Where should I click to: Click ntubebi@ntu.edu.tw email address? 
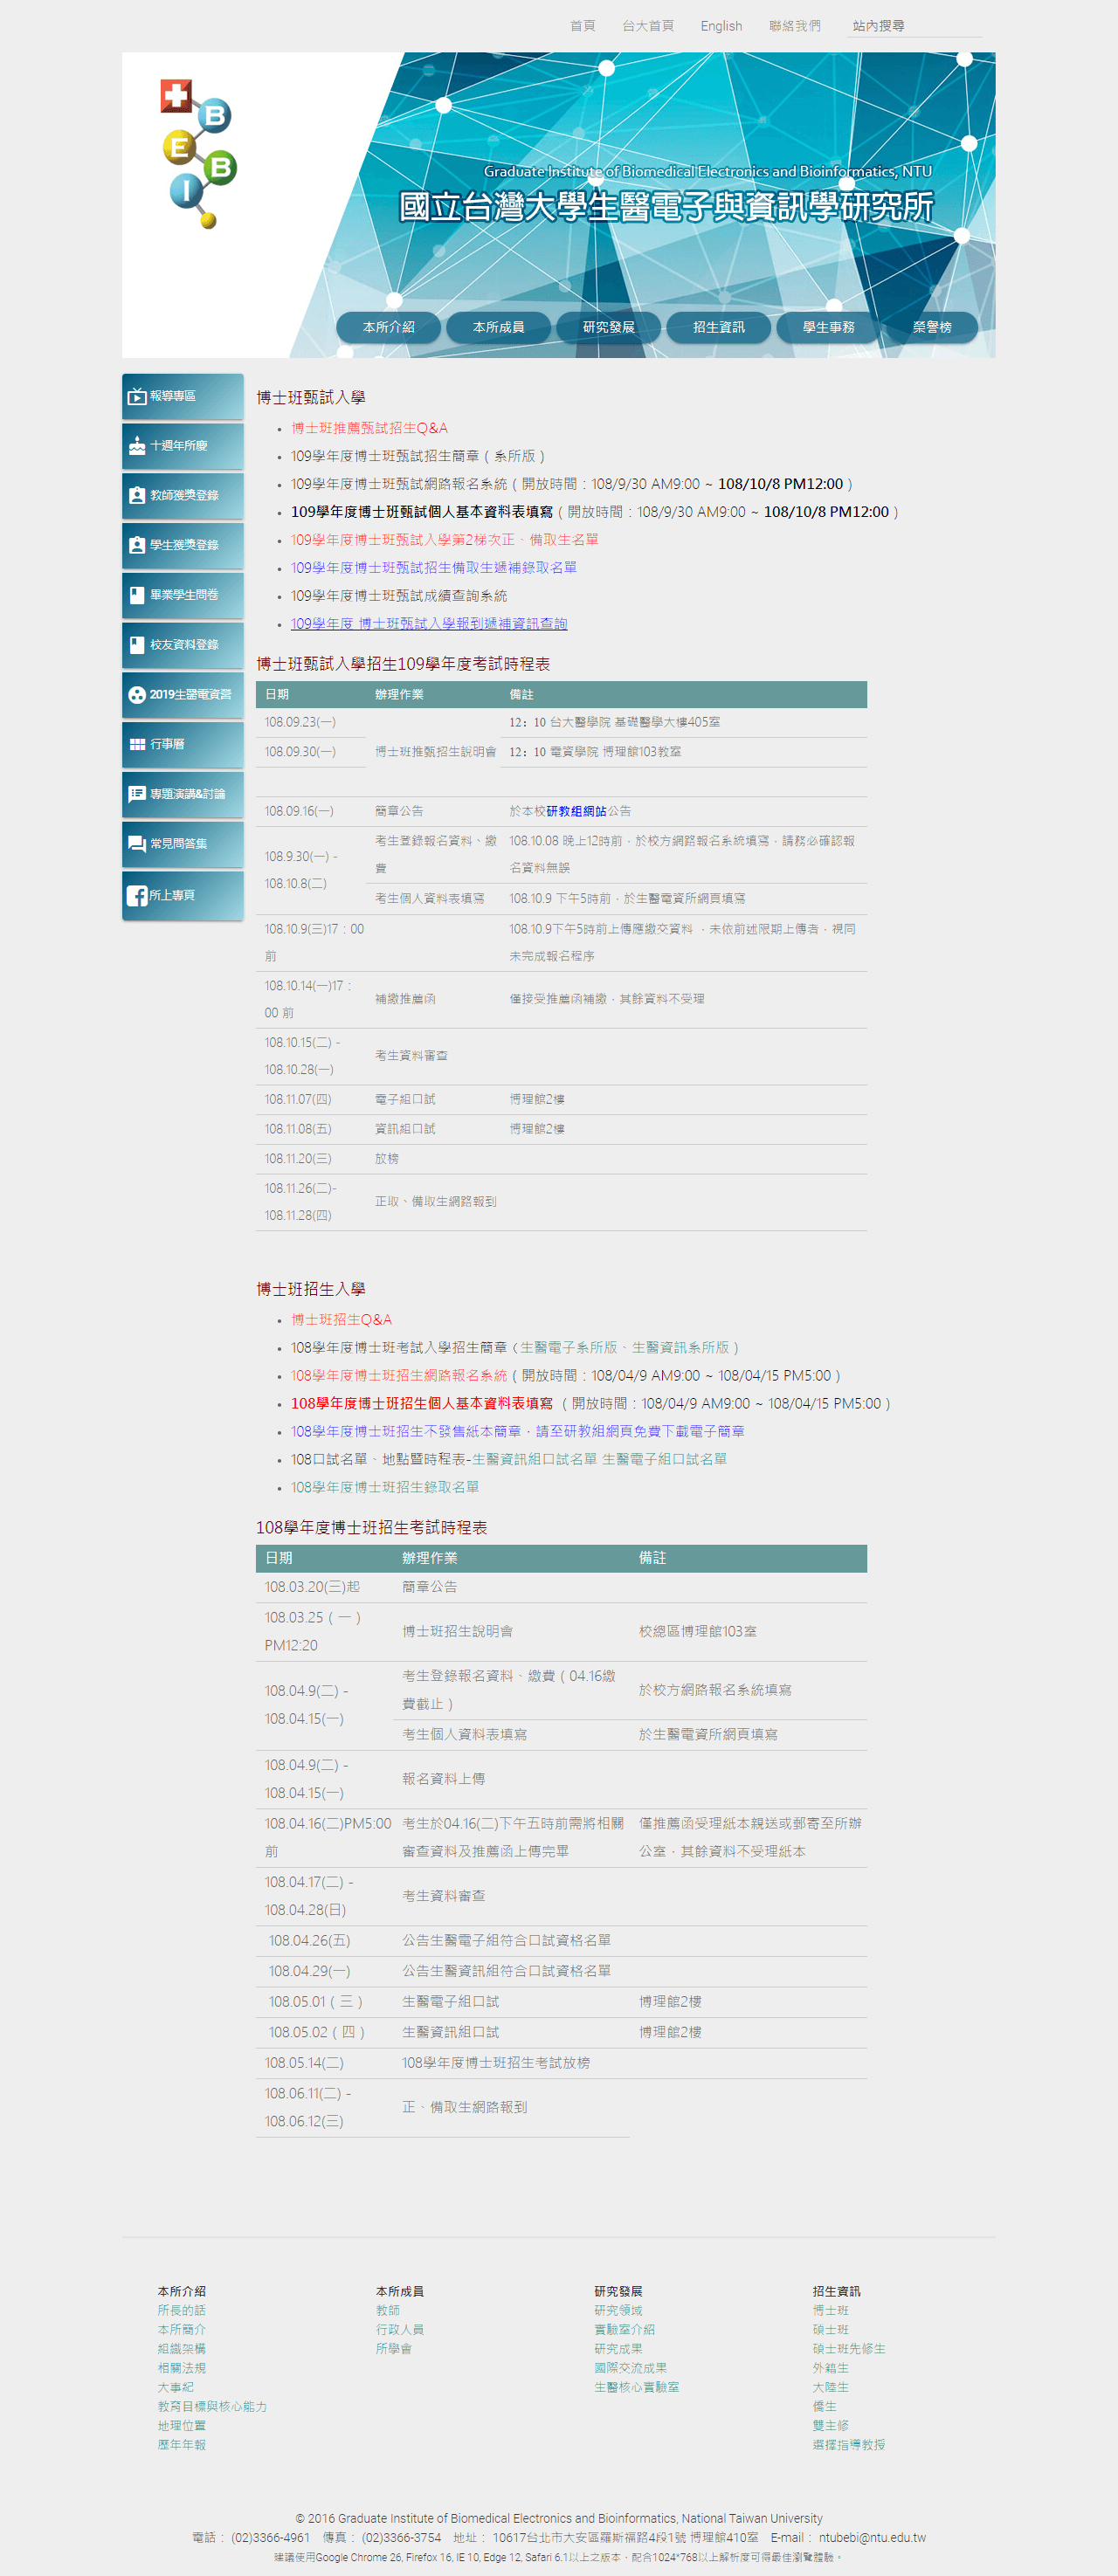click(872, 2538)
